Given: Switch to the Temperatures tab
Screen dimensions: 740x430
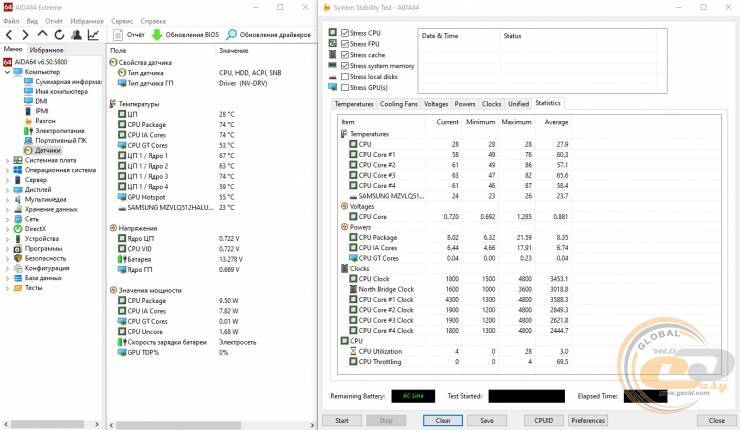Looking at the screenshot, I should tap(353, 104).
